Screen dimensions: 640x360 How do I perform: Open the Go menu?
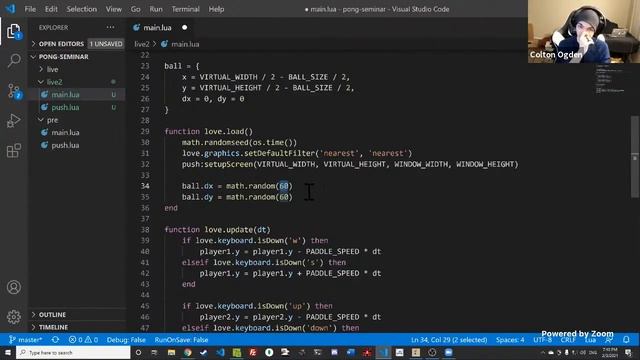click(136, 9)
